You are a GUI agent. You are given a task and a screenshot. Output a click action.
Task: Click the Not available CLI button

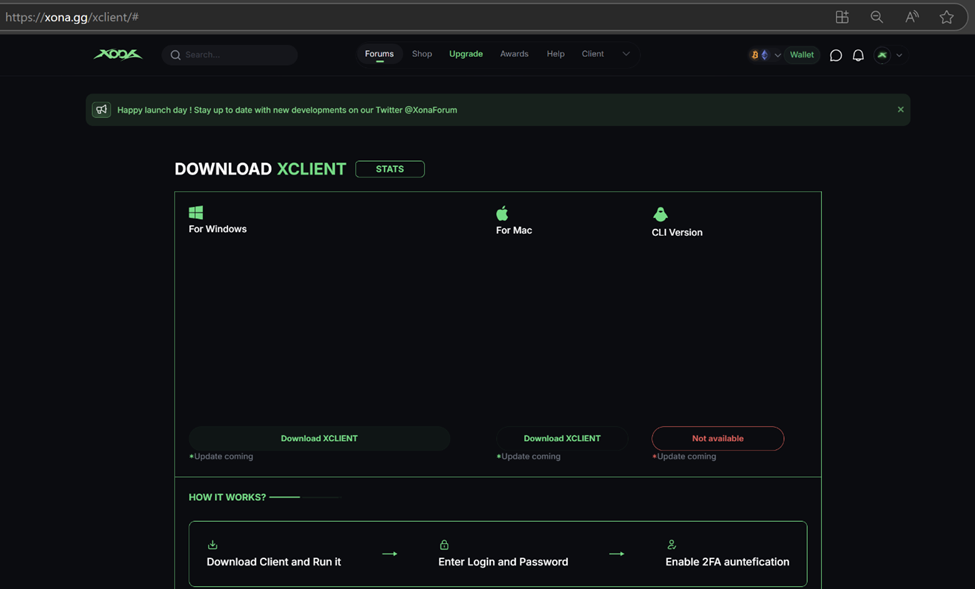718,438
